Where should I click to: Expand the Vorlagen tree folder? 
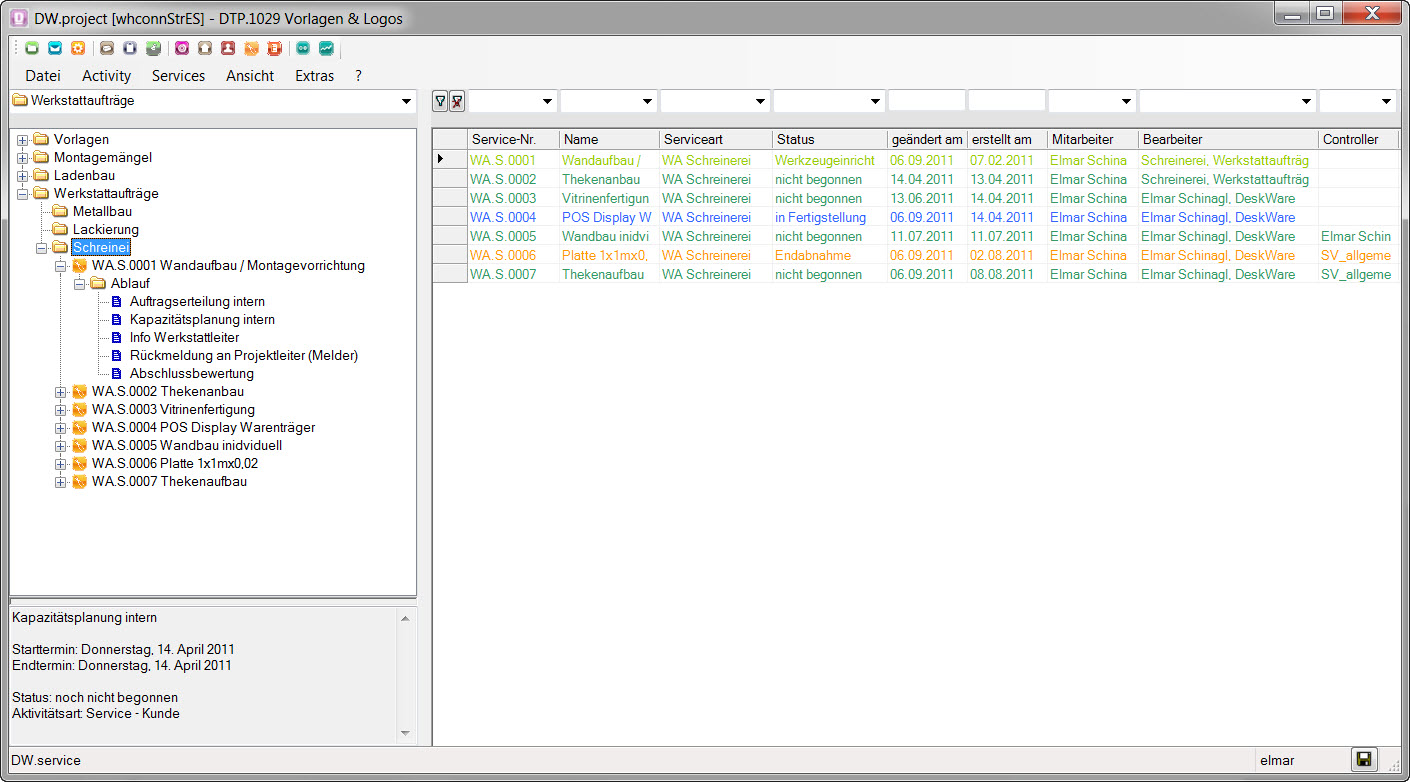pos(23,140)
